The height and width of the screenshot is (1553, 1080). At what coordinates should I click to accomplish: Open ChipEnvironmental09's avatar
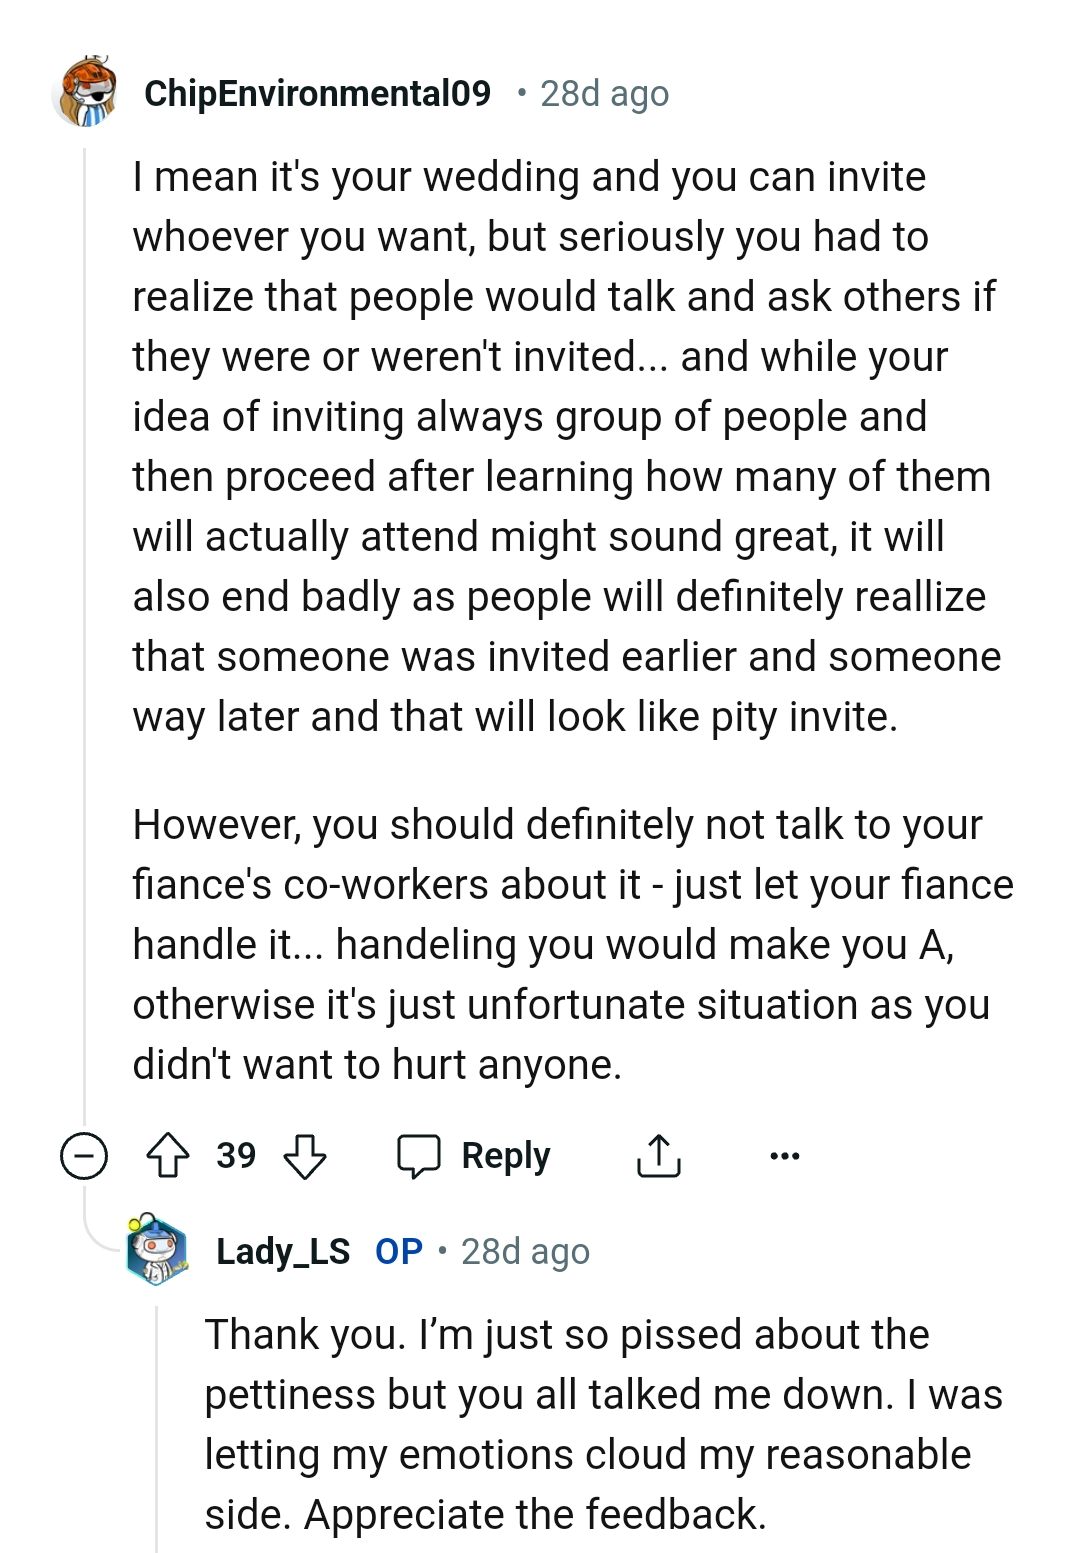pyautogui.click(x=86, y=92)
